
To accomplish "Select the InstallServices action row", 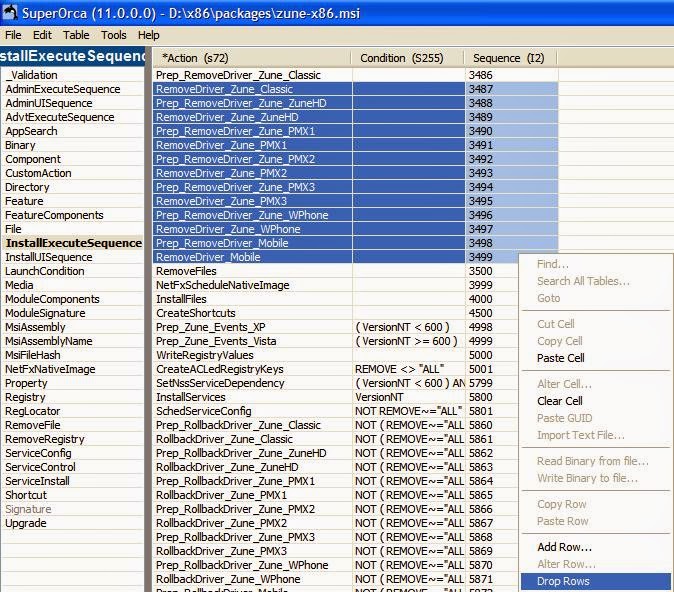I will pos(252,397).
